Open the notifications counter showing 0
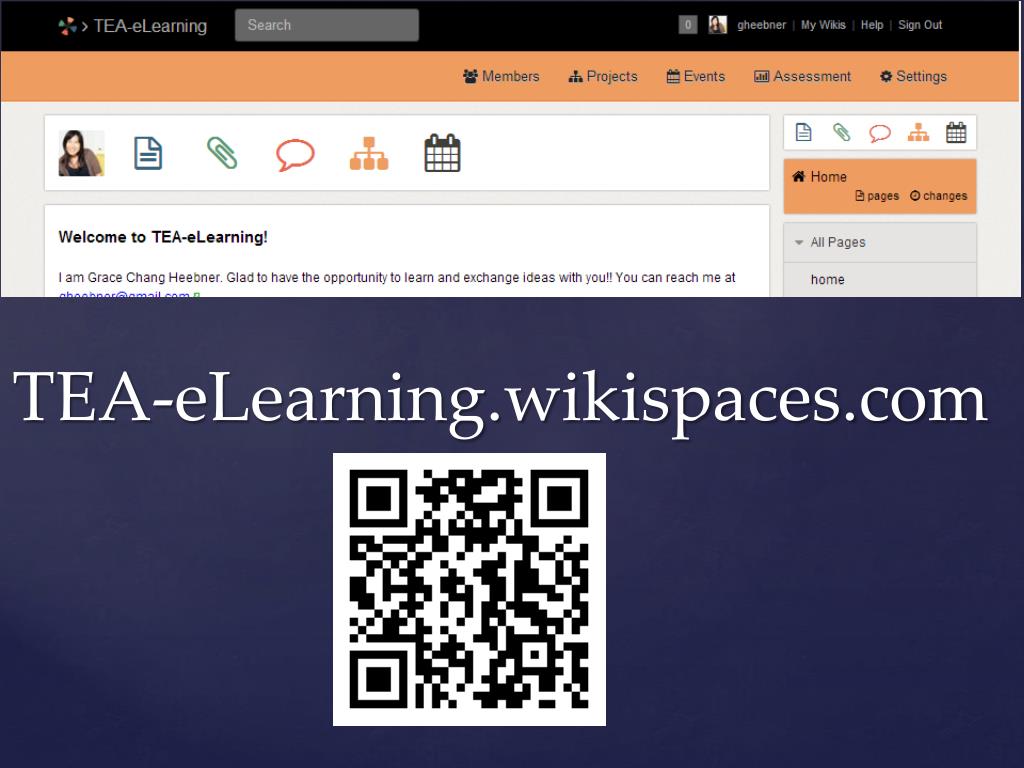 (x=688, y=25)
